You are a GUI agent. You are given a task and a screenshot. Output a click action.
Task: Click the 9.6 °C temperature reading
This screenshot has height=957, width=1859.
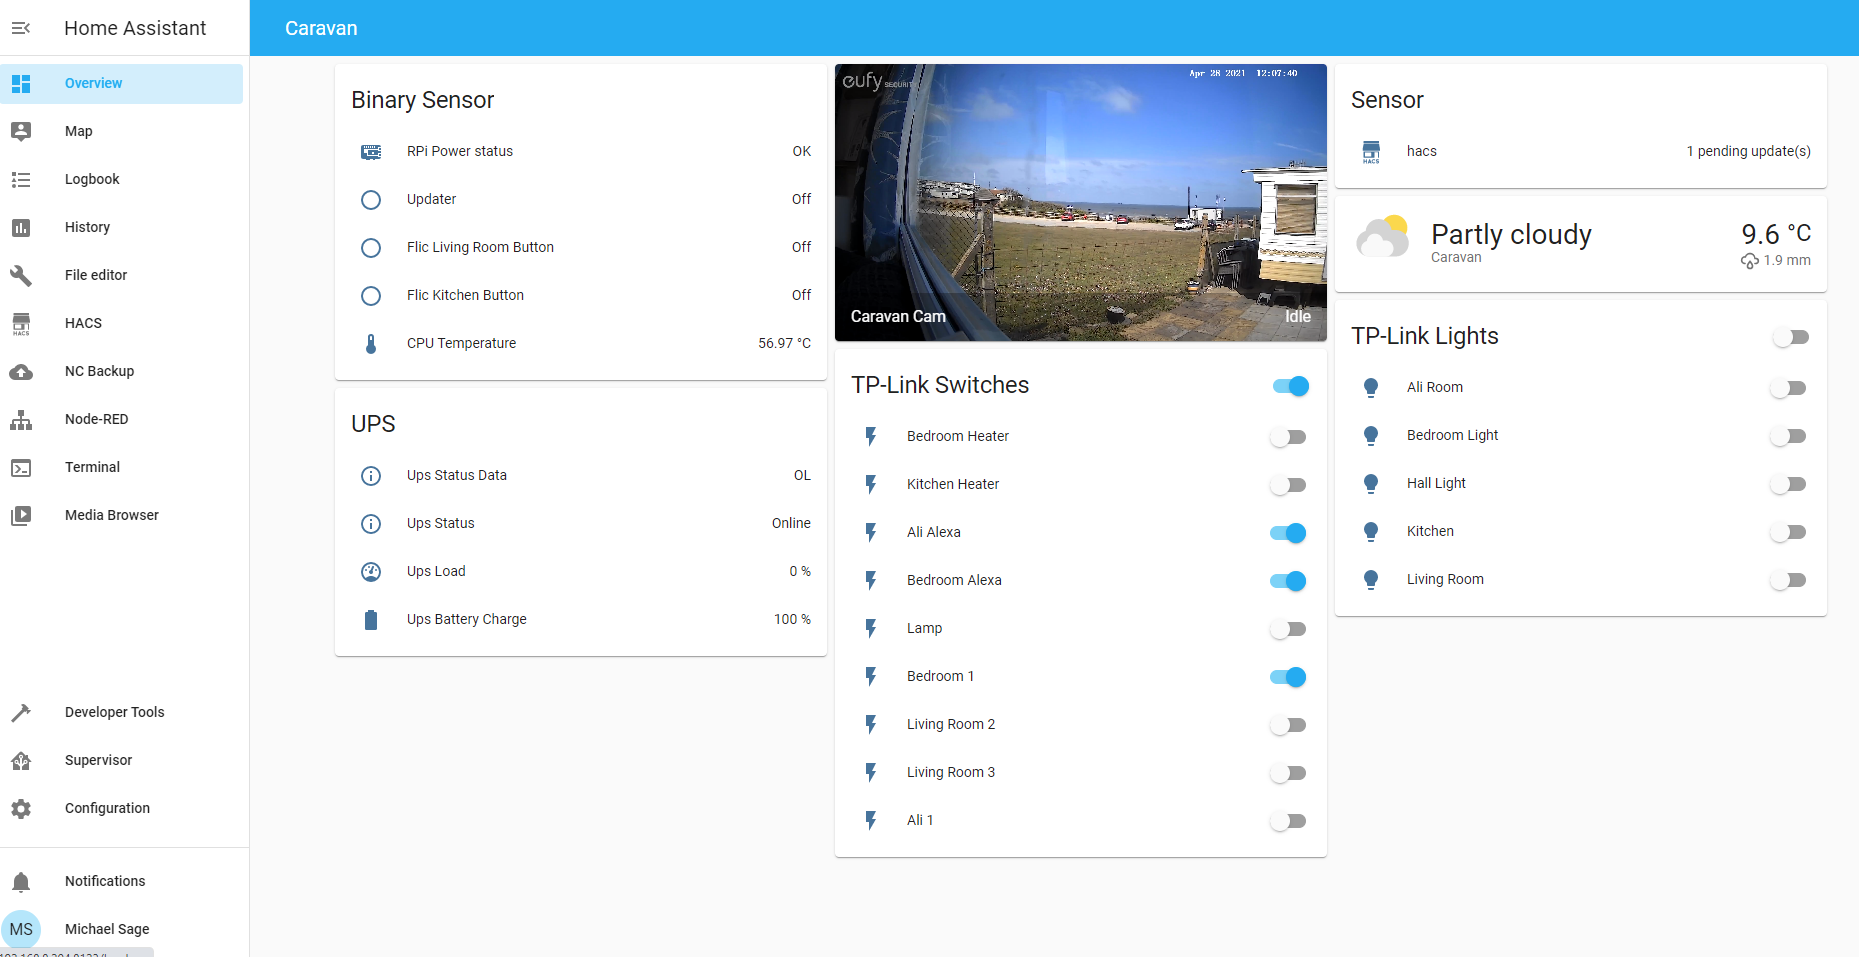1776,233
